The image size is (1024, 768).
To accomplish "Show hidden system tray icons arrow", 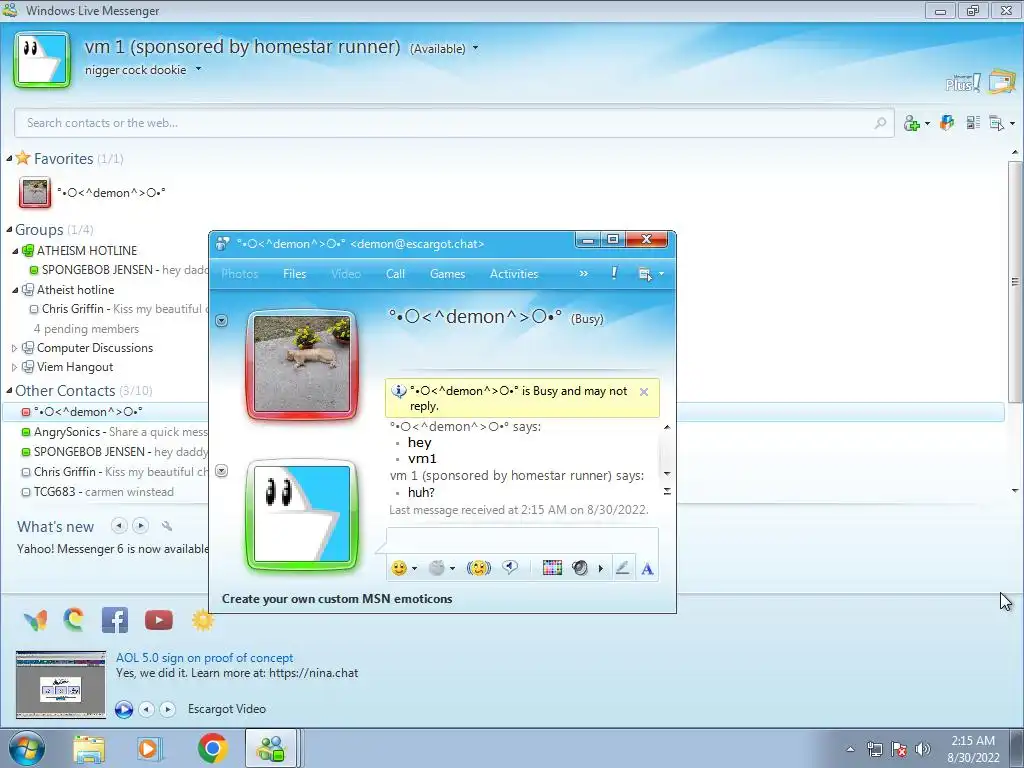I will (x=850, y=749).
